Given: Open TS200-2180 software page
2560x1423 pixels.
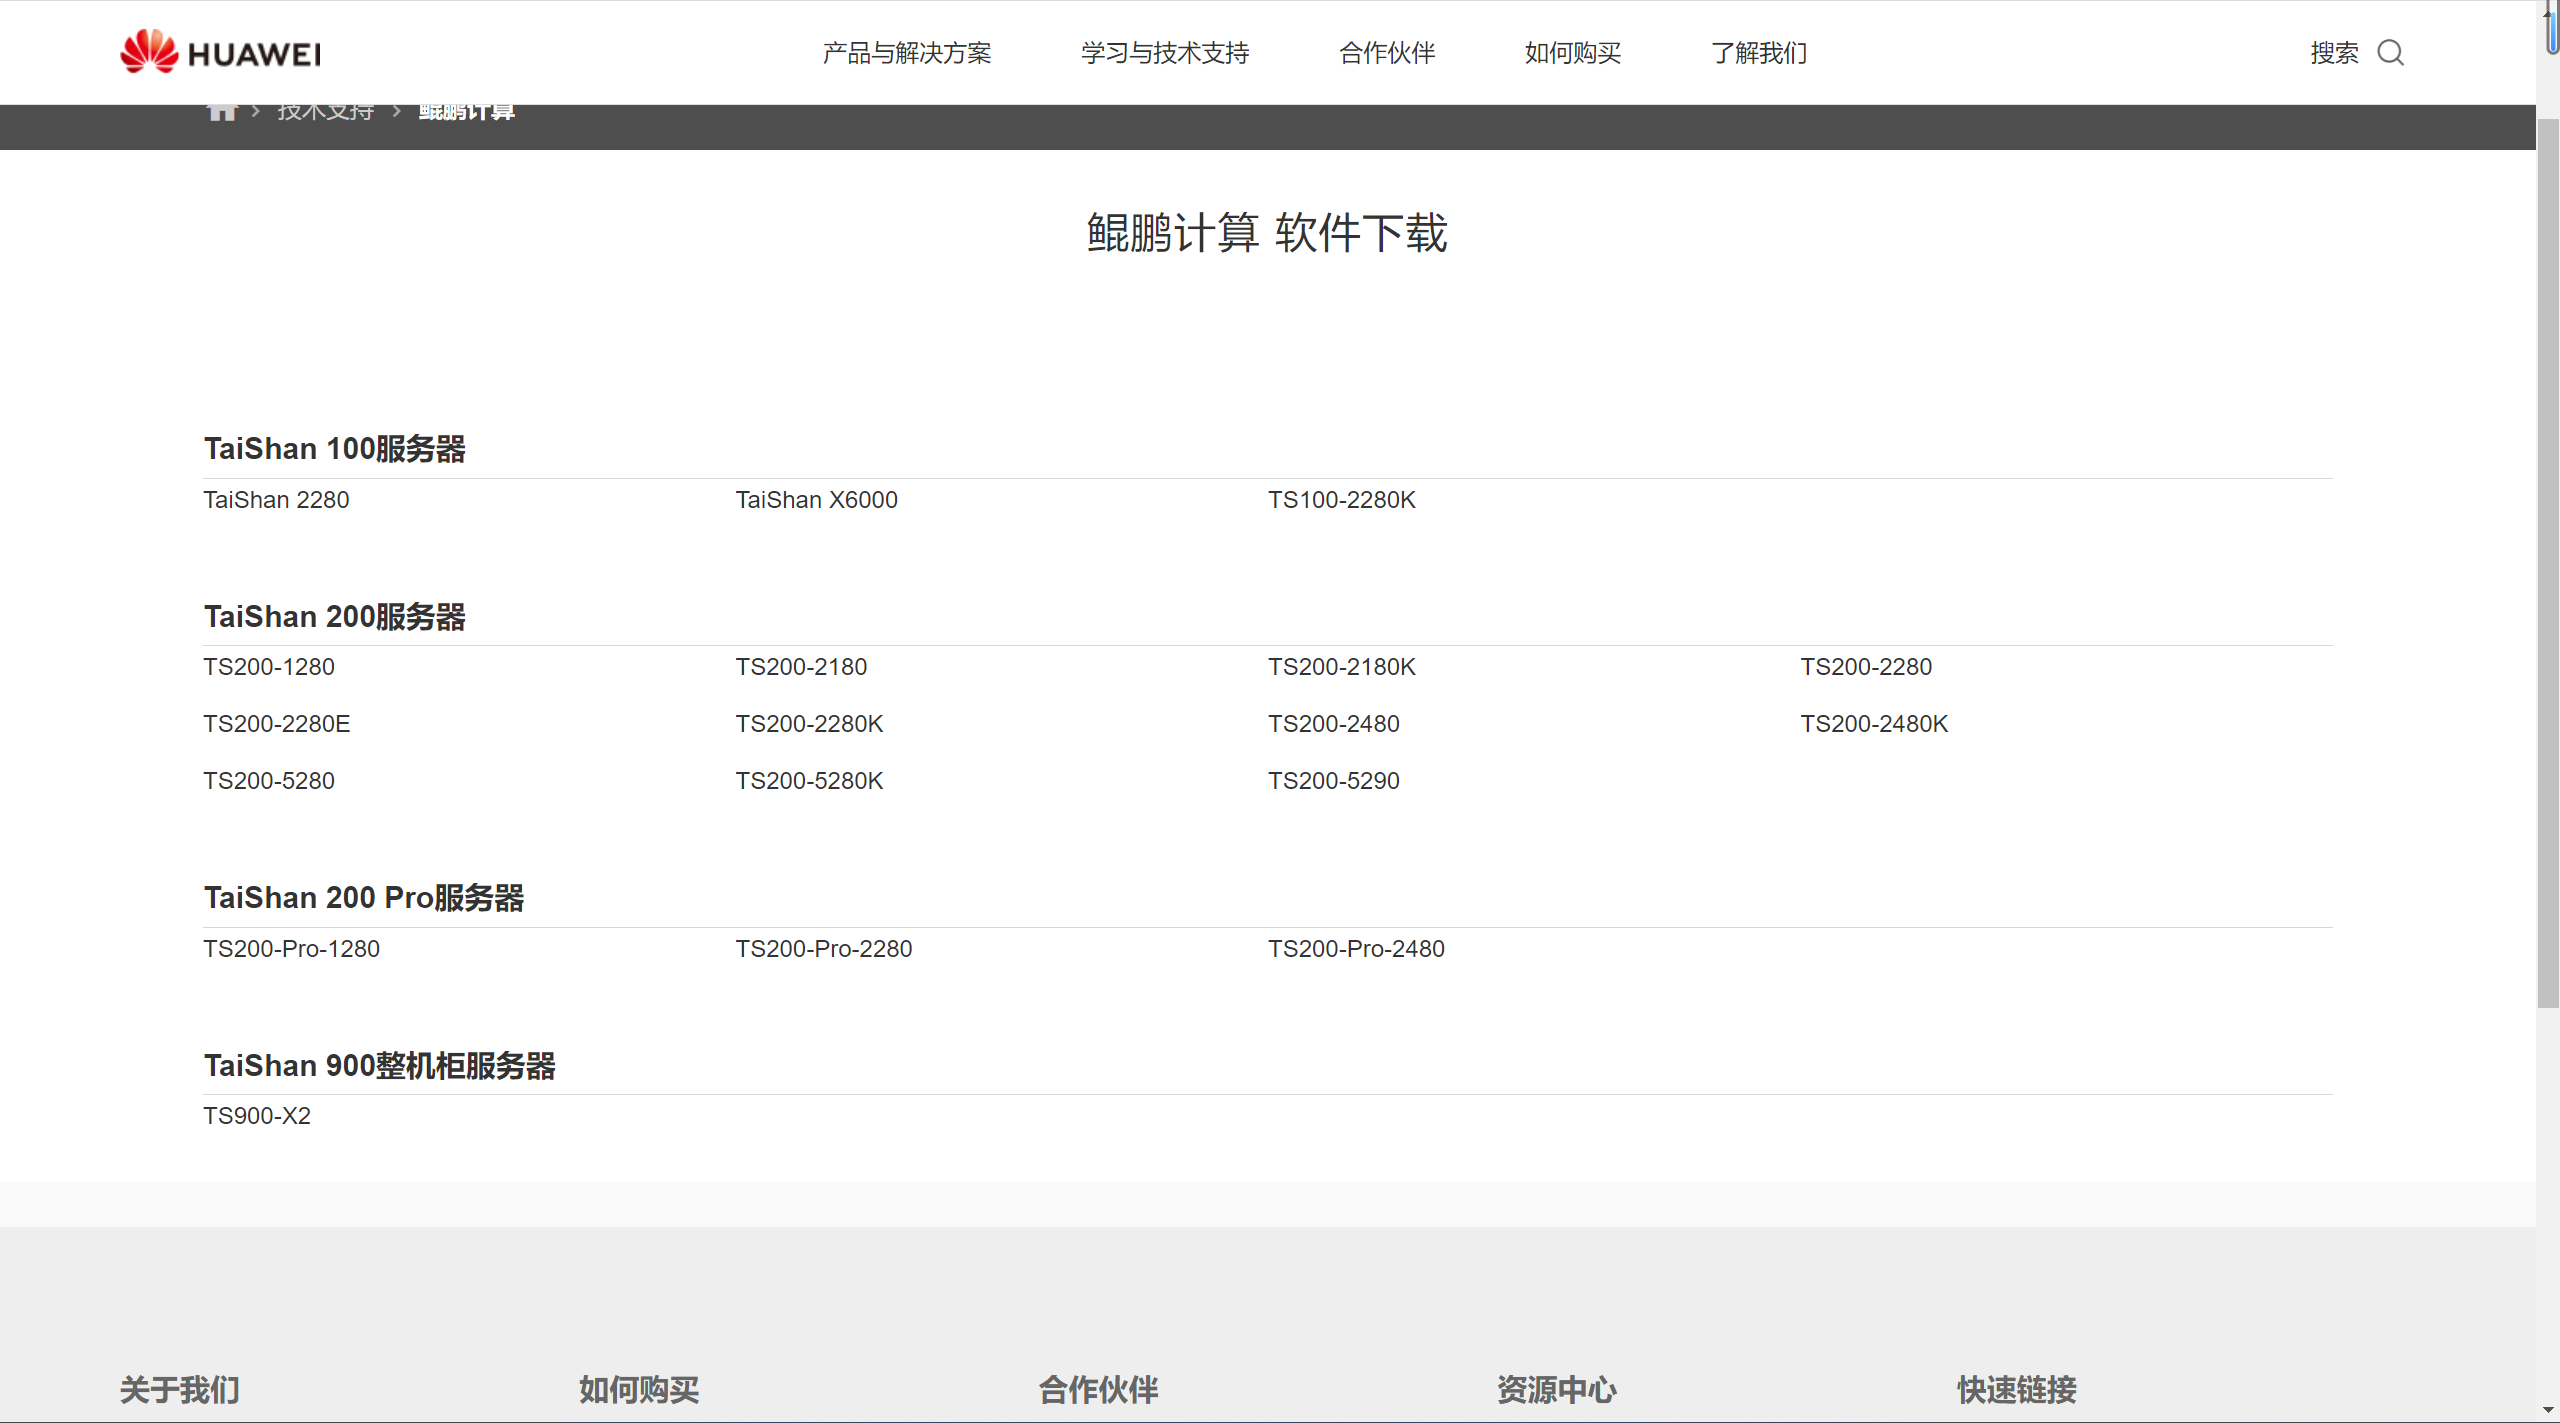Looking at the screenshot, I should click(801, 666).
